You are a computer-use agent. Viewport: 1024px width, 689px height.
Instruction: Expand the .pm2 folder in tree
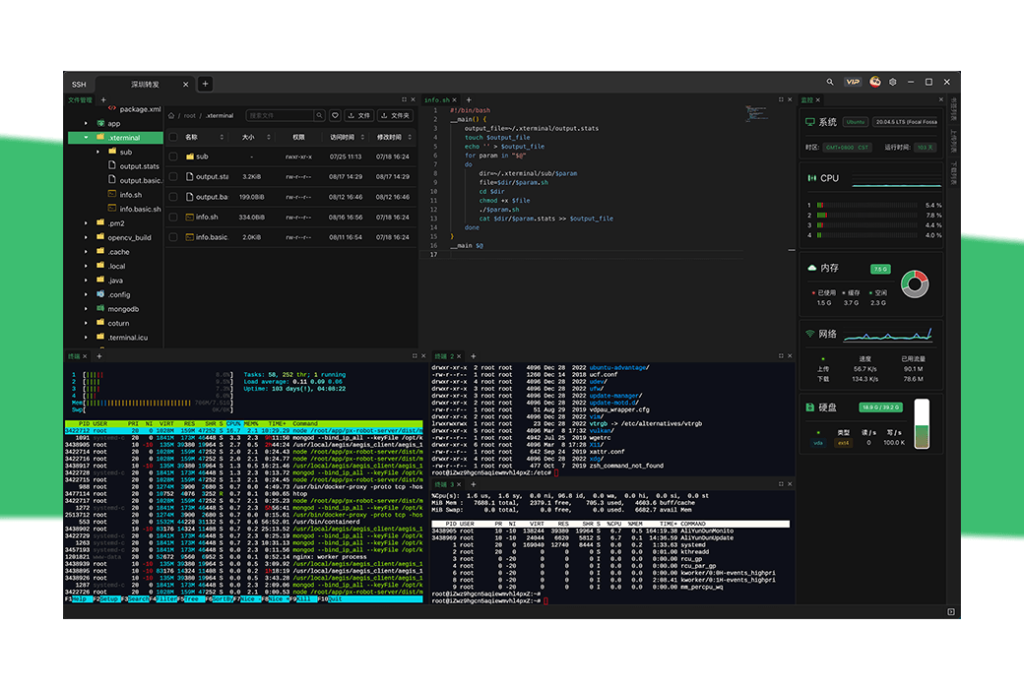click(86, 223)
